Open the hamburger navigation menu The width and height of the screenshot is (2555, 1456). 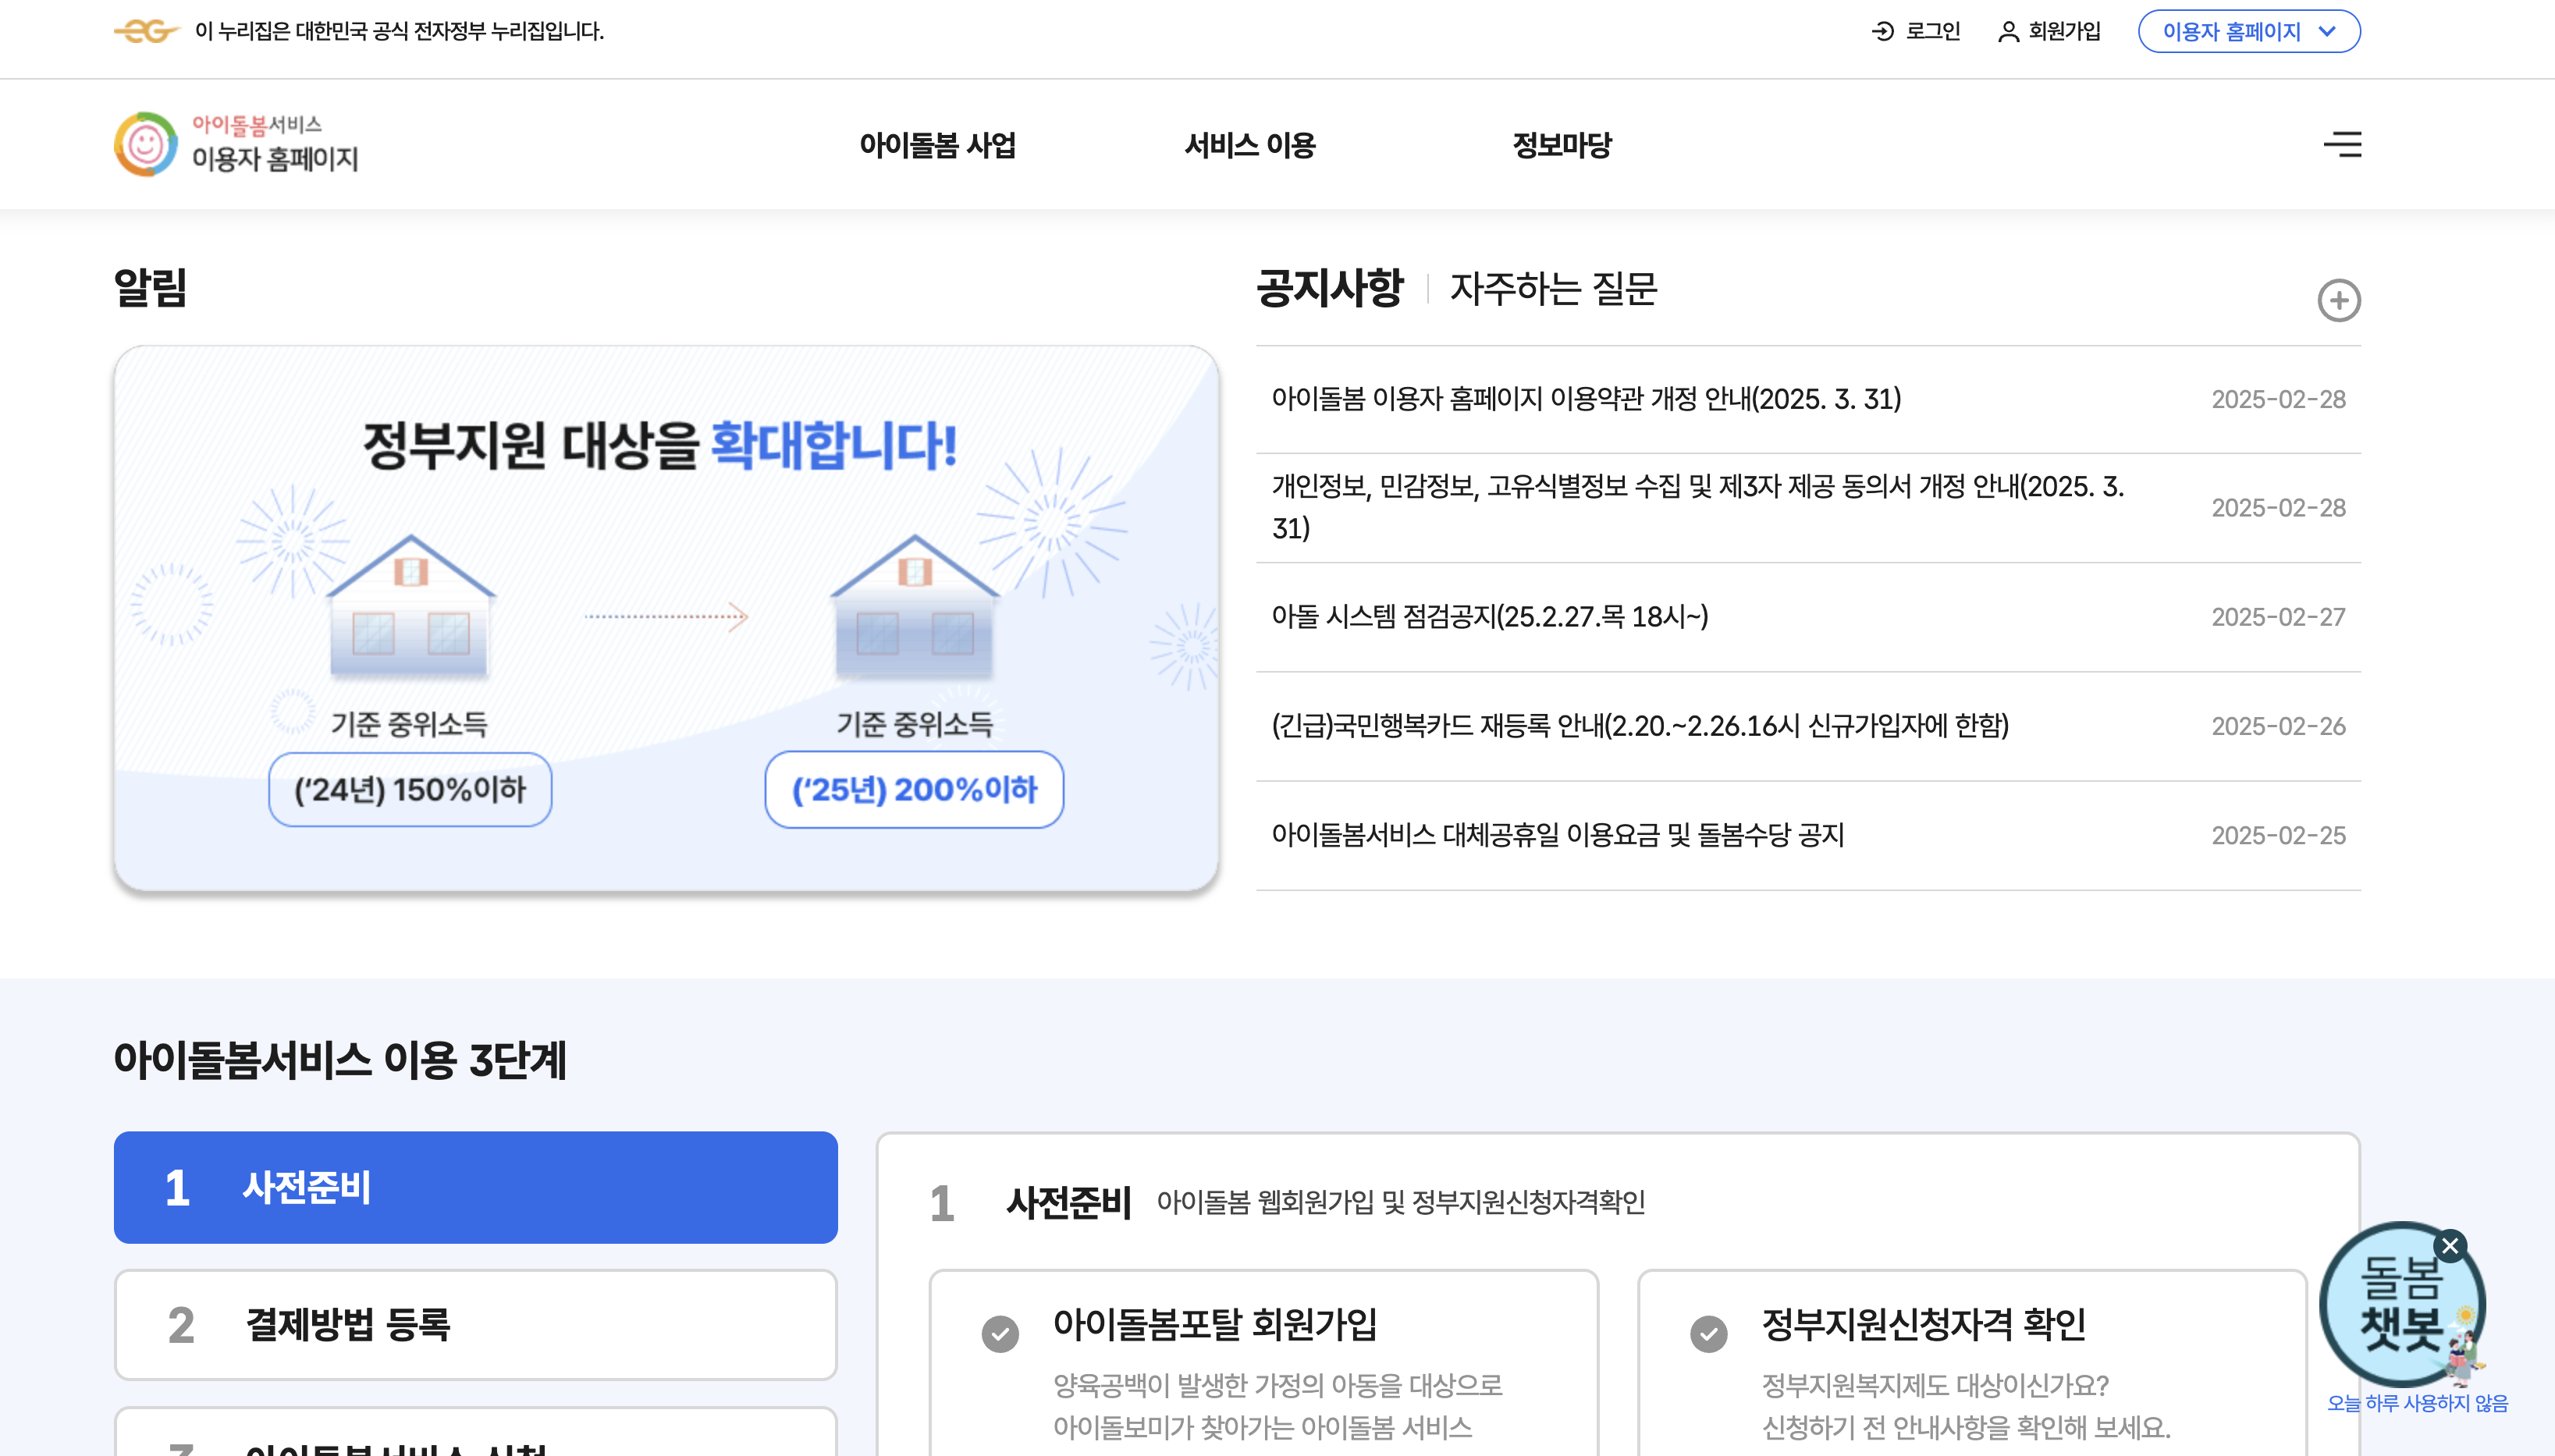coord(2343,144)
